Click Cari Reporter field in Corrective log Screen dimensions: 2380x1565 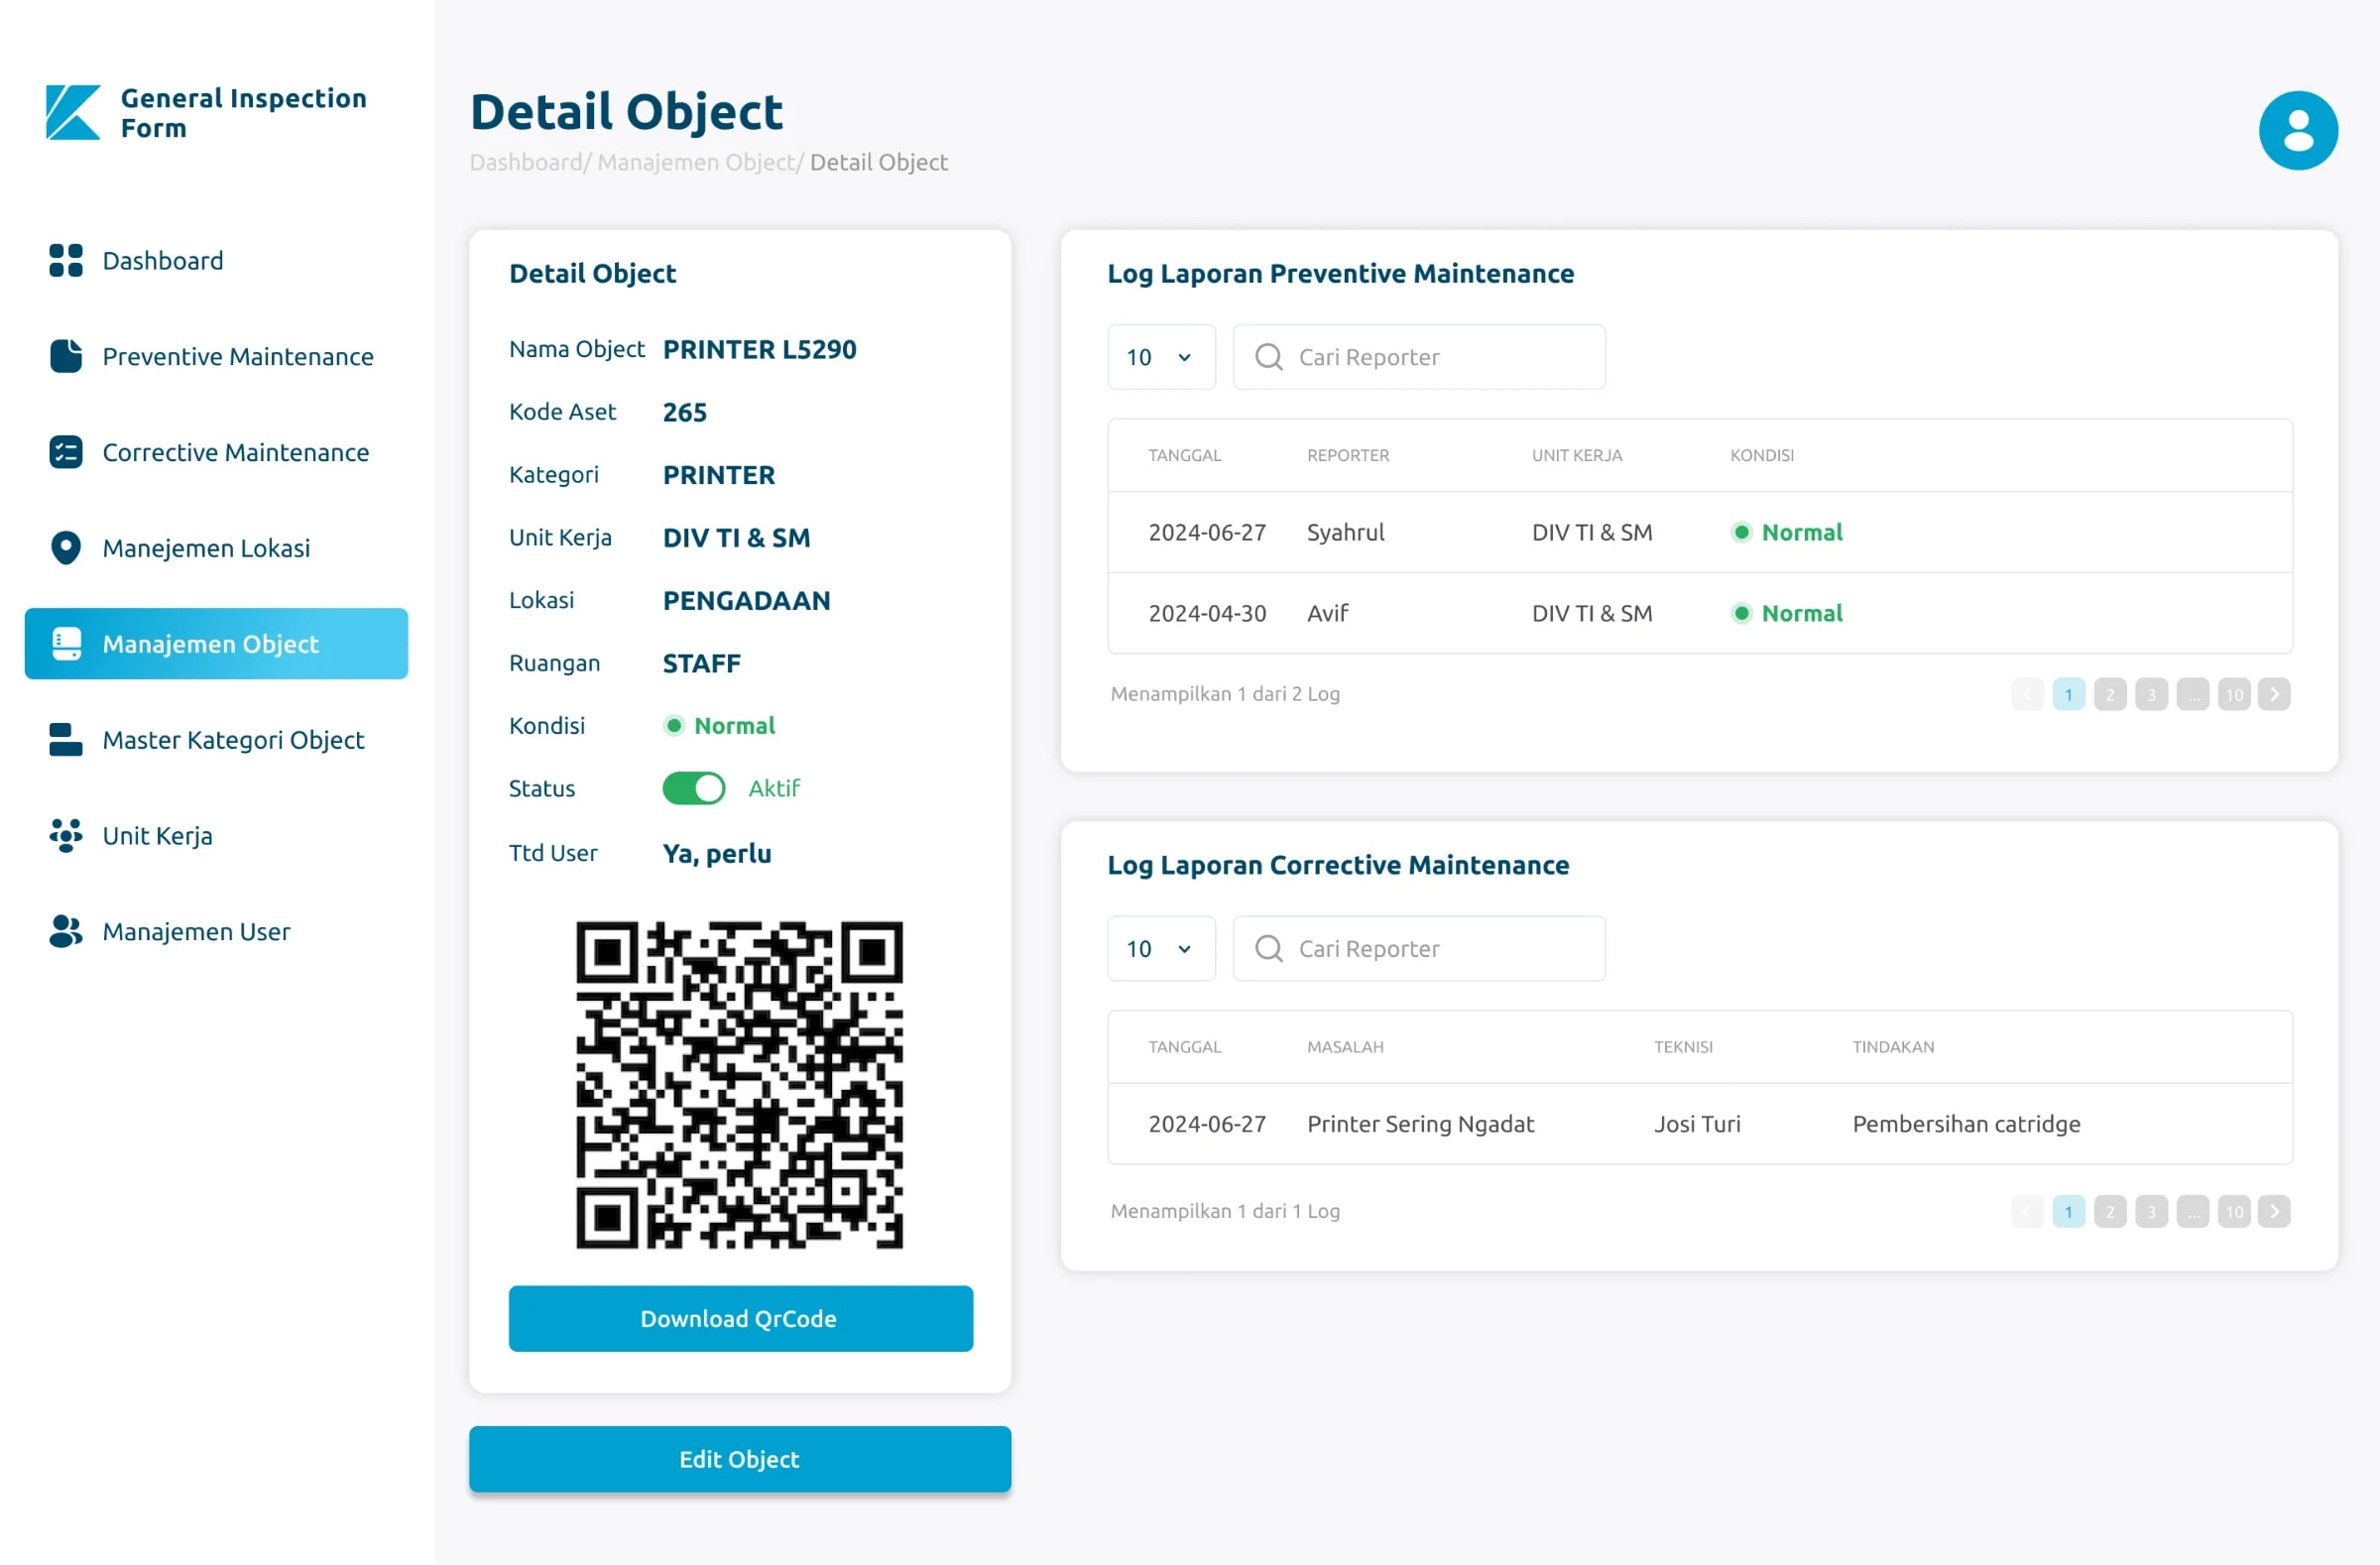[1419, 948]
